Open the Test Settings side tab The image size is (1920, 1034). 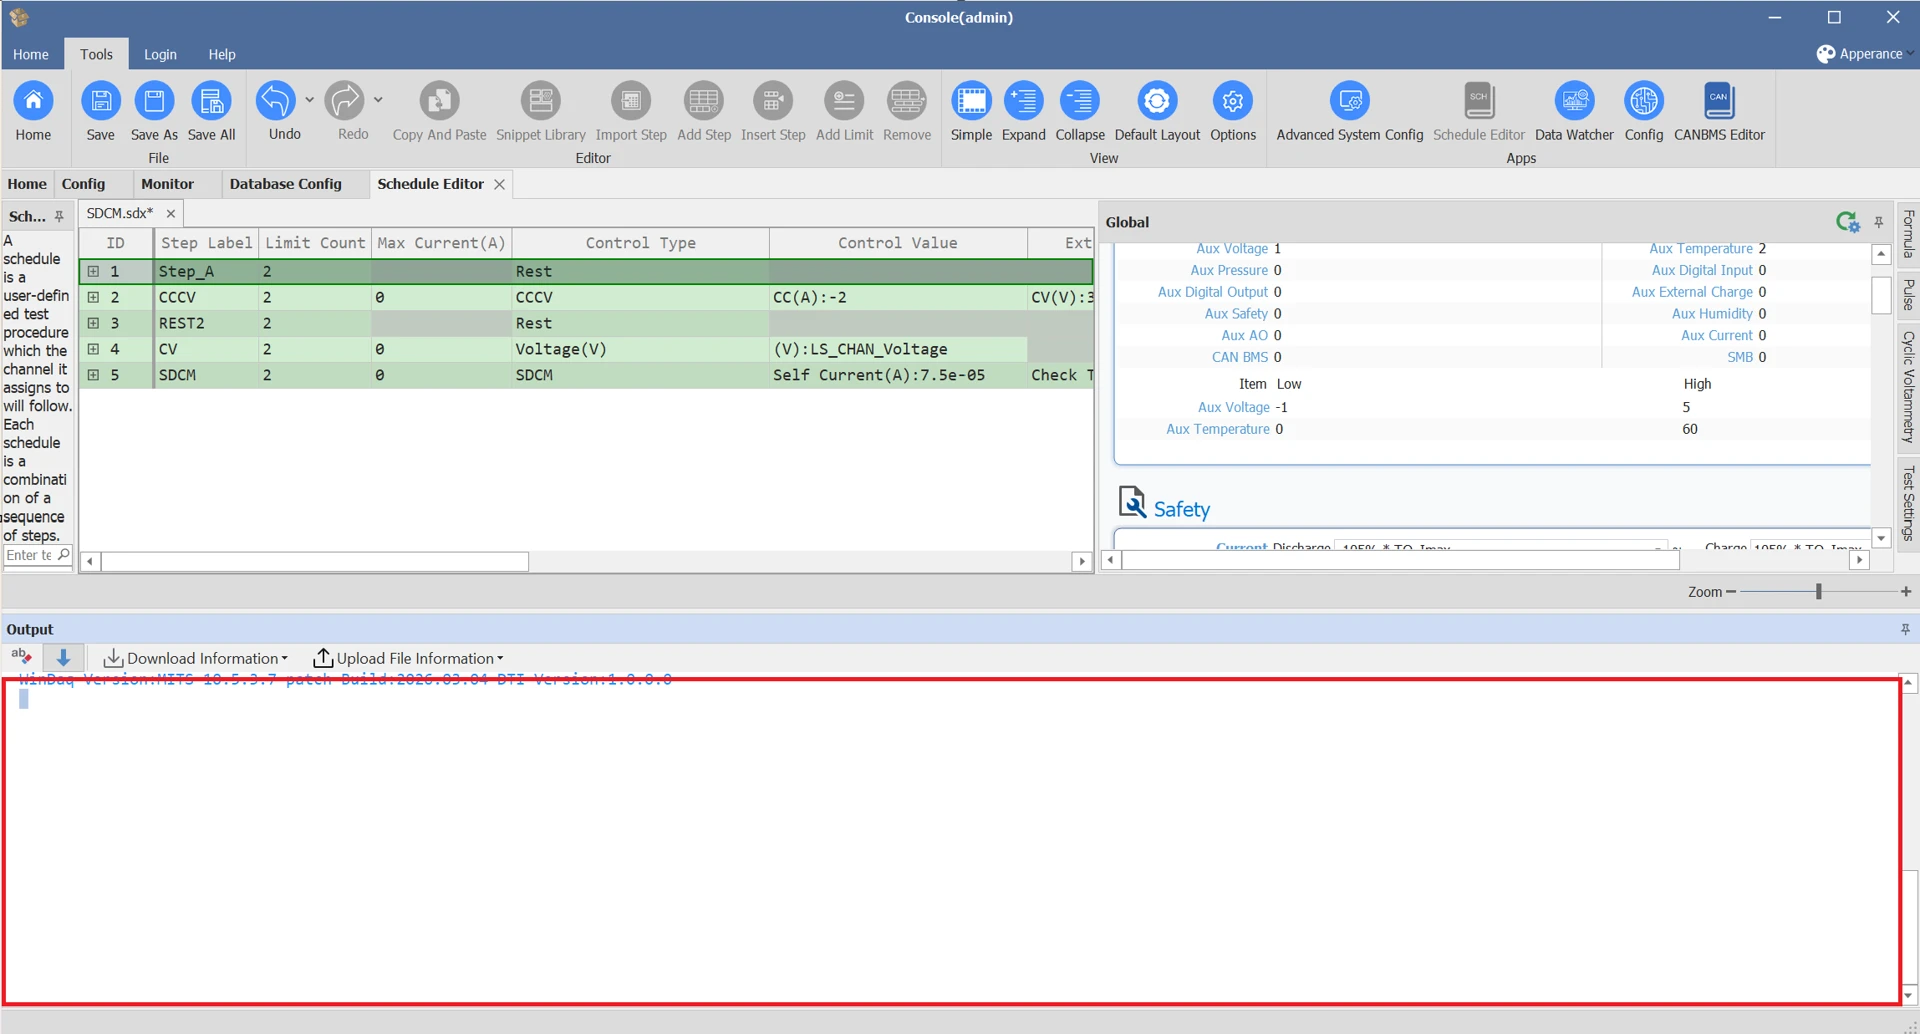pos(1908,503)
